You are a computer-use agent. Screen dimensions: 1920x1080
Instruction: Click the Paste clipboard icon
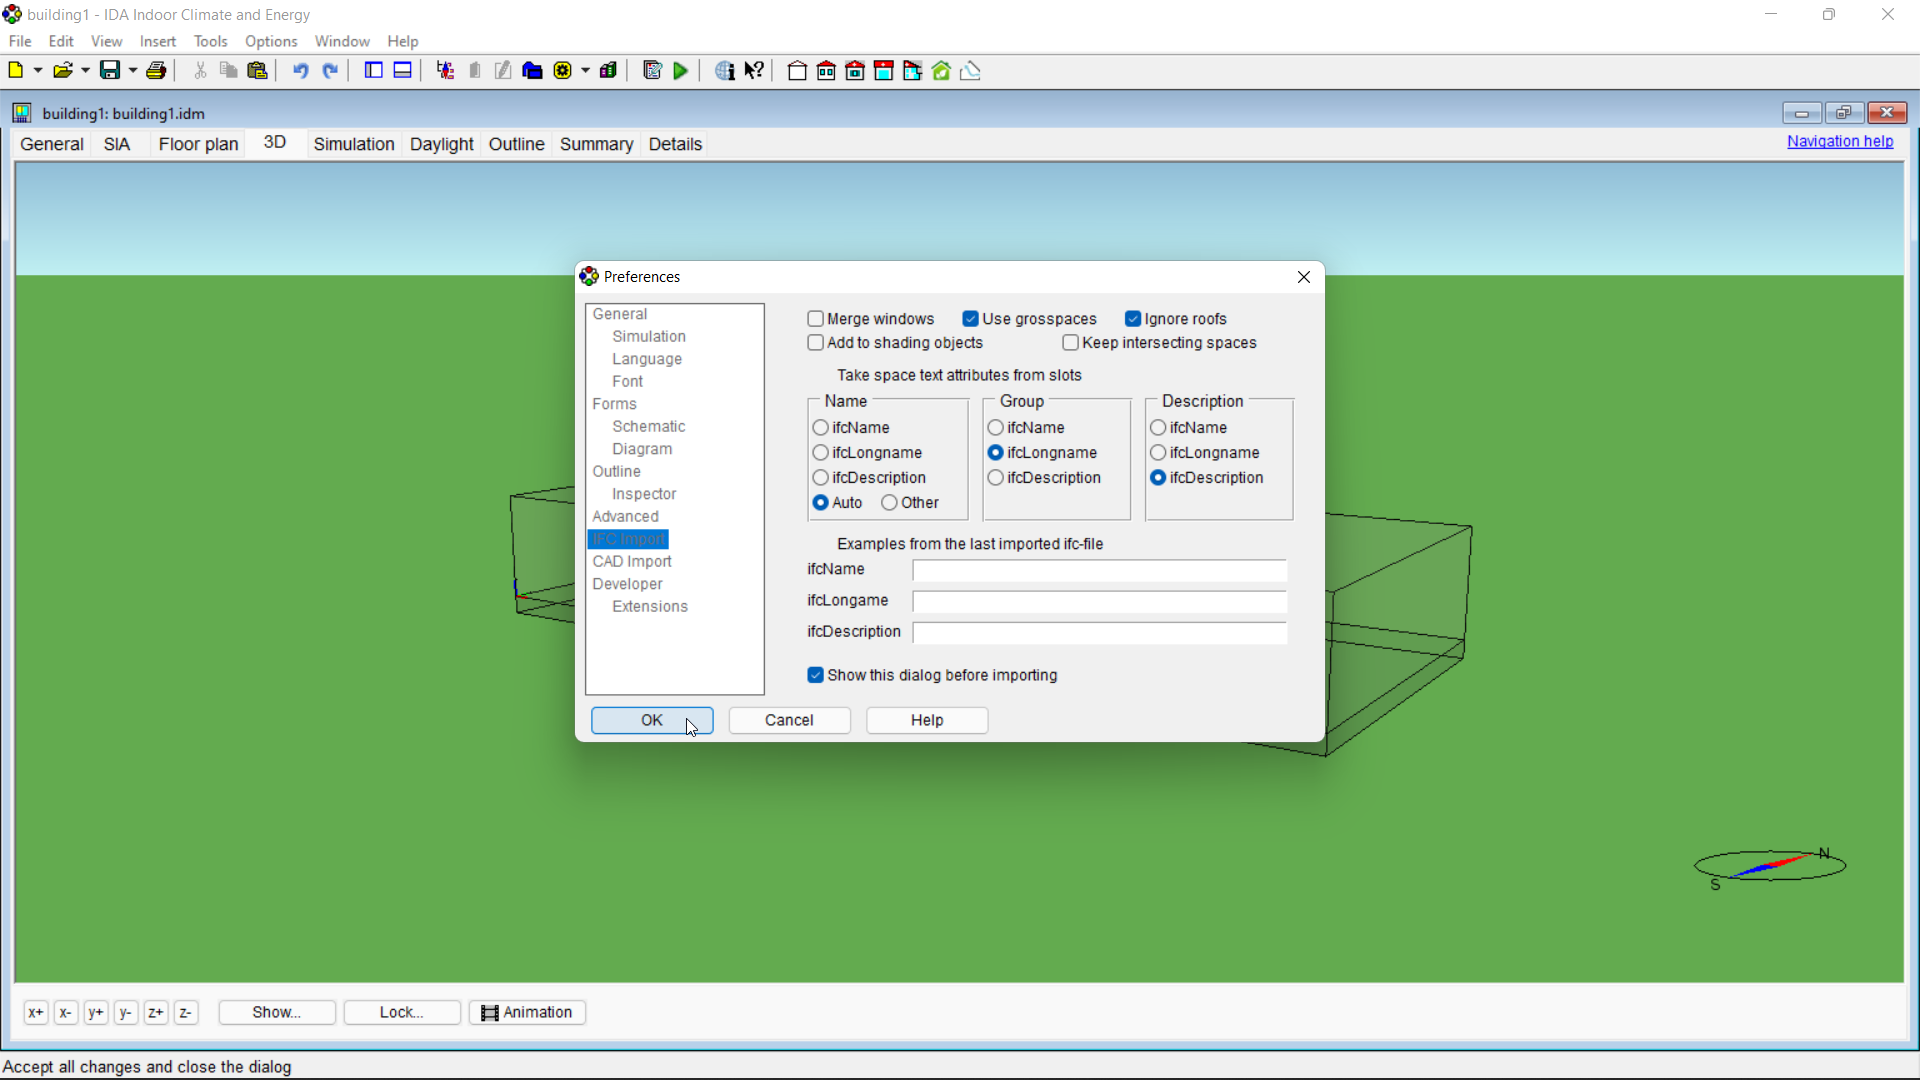[x=258, y=71]
